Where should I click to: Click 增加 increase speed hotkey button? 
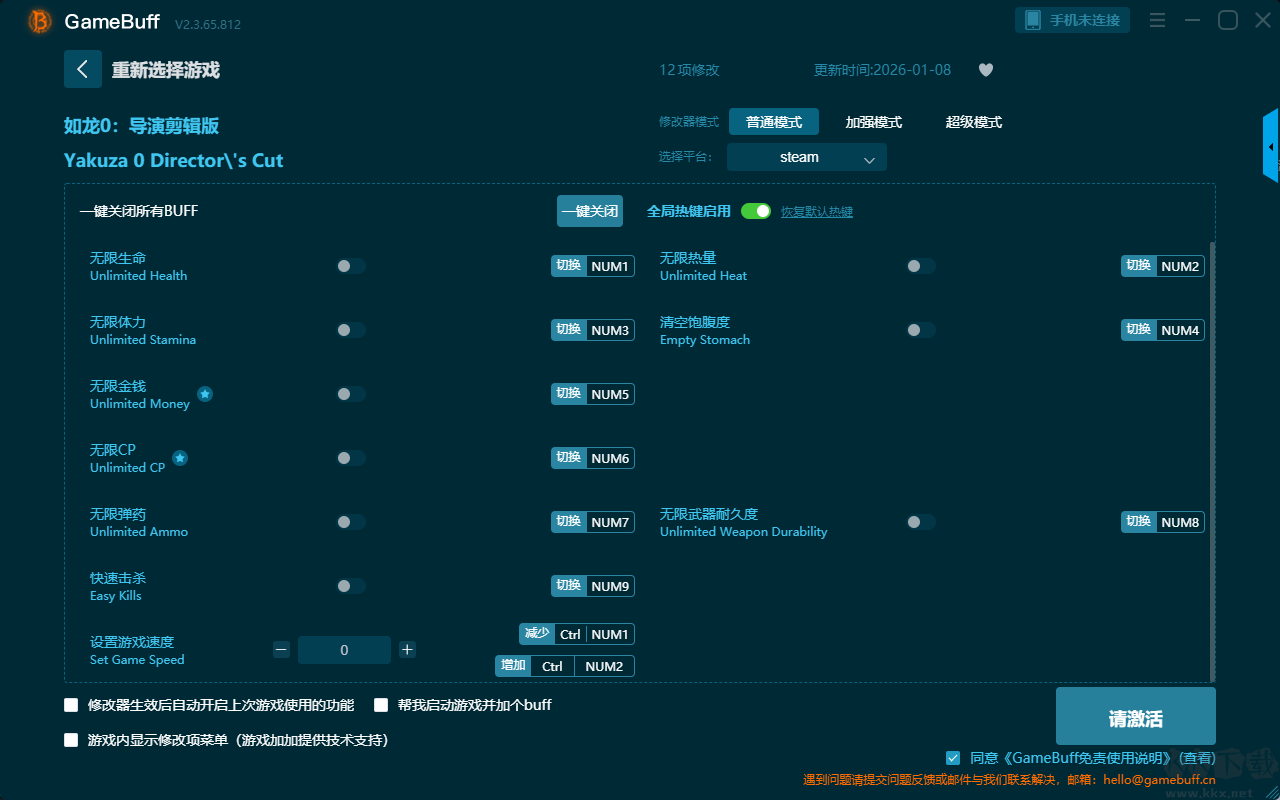[x=513, y=666]
